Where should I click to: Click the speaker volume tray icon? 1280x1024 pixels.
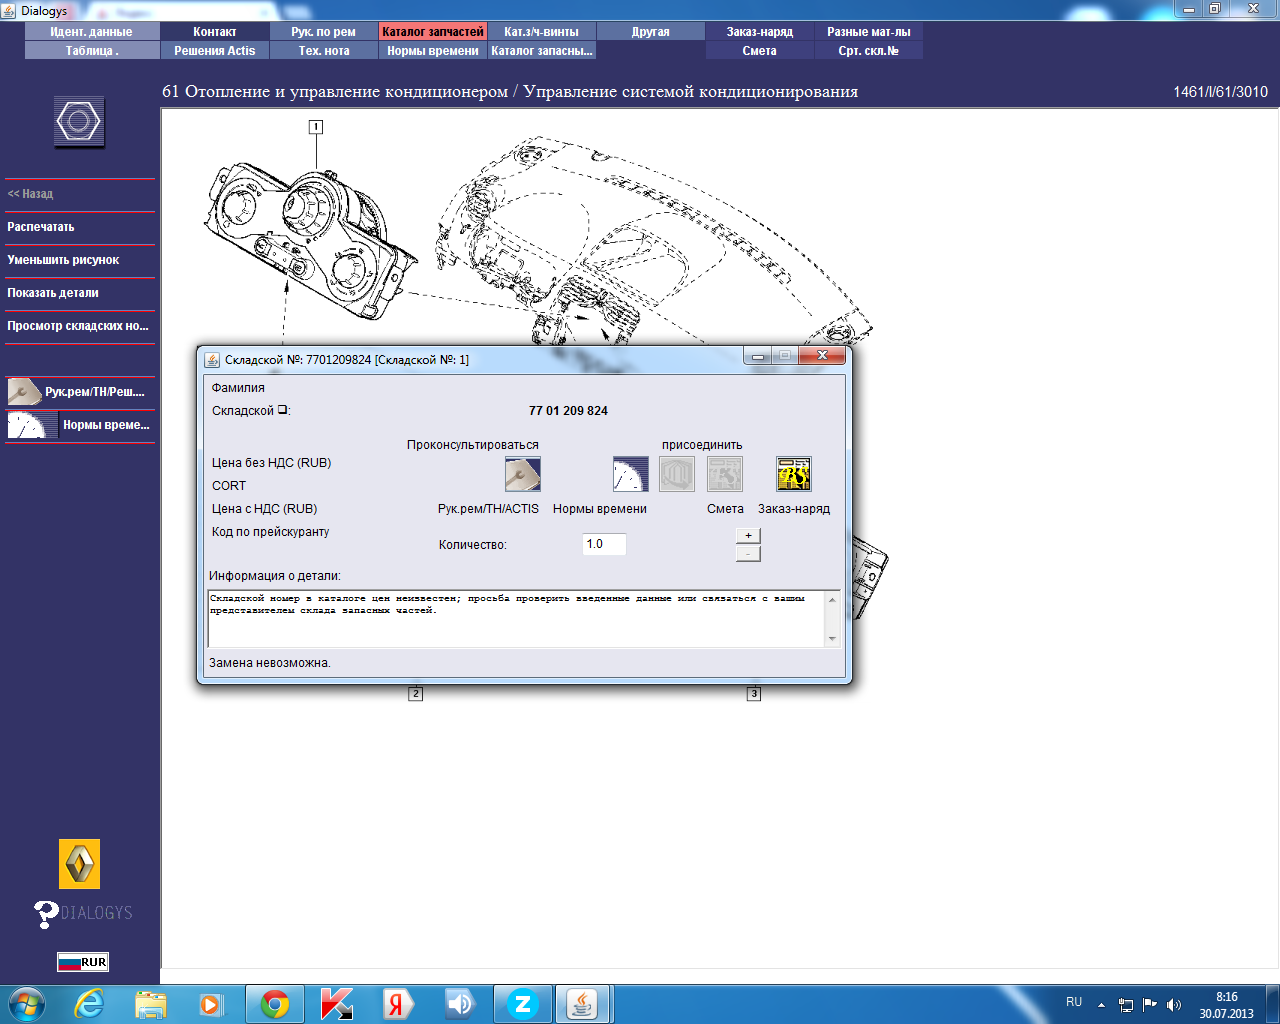(x=1174, y=1005)
